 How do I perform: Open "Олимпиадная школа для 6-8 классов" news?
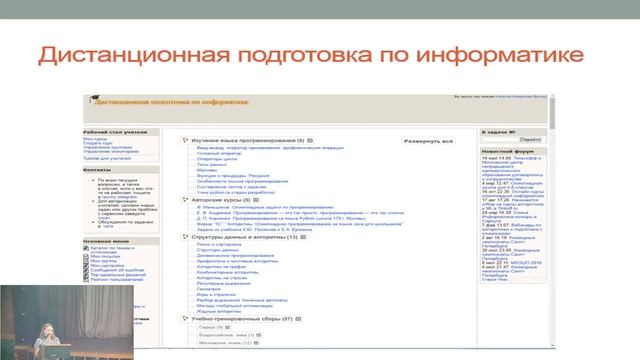(x=512, y=185)
